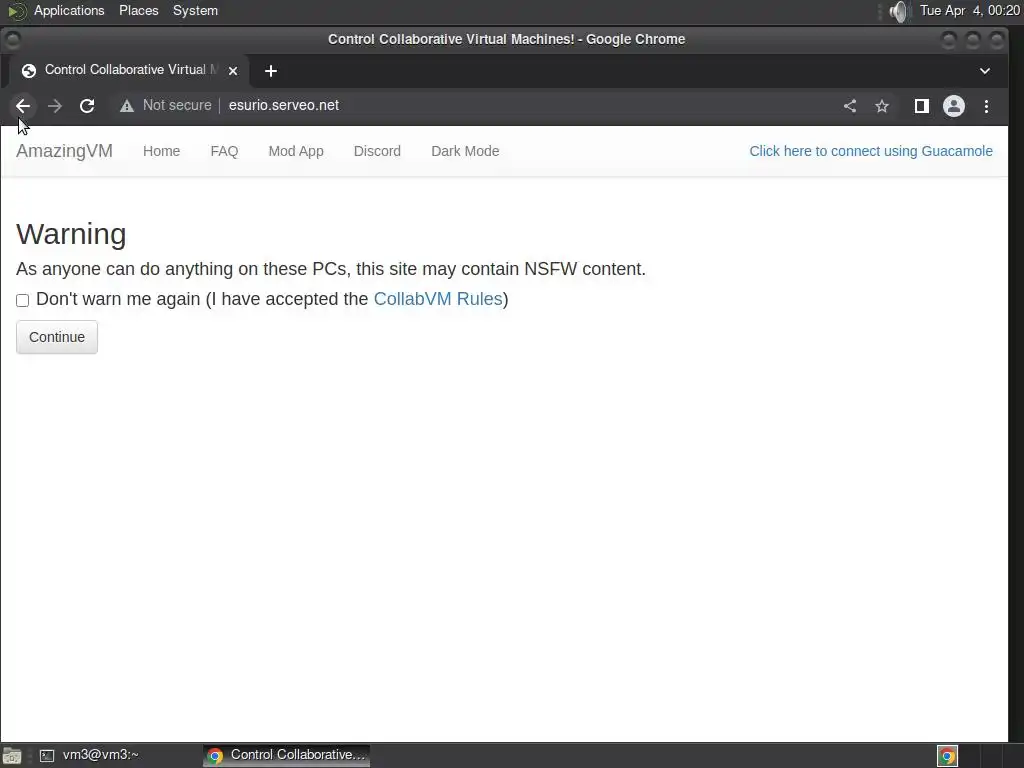Select the Control Collaborative Virtual Machines tab

(x=127, y=71)
